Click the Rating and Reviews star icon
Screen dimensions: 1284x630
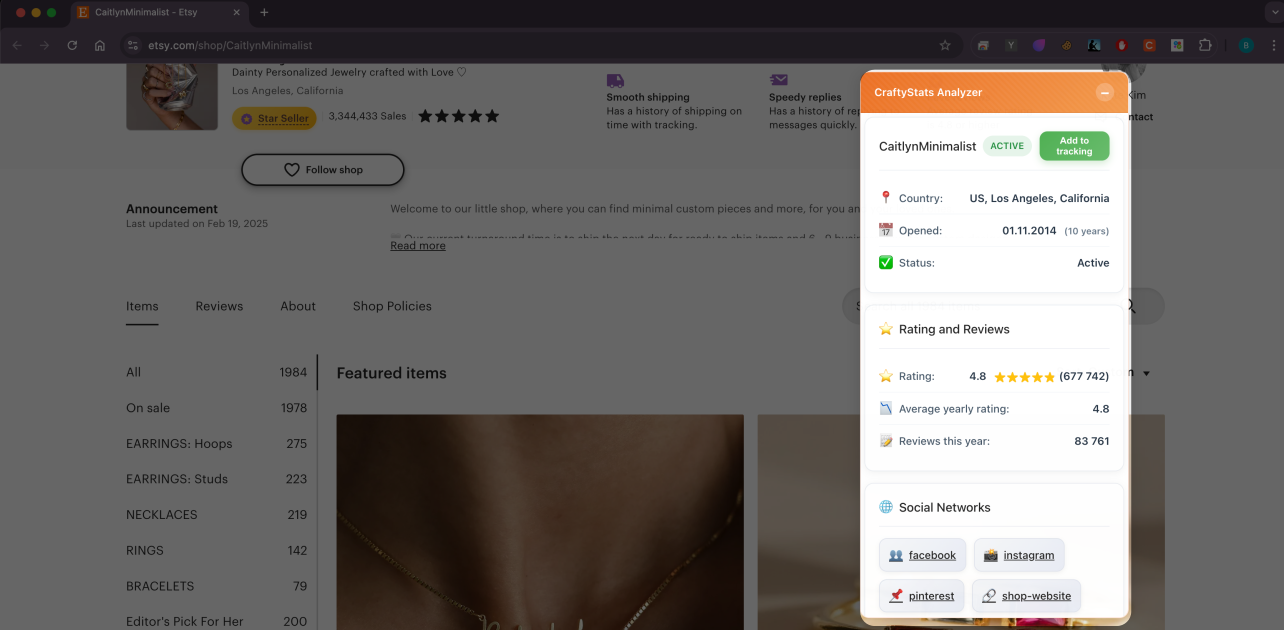click(885, 329)
